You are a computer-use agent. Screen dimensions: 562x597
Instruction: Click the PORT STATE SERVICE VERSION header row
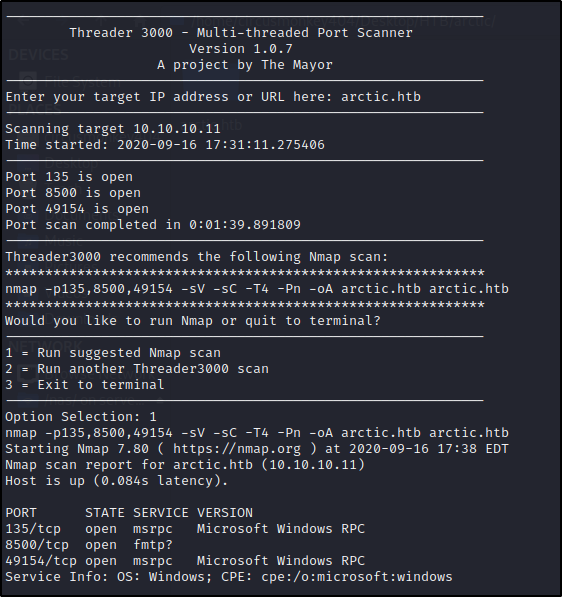click(129, 513)
